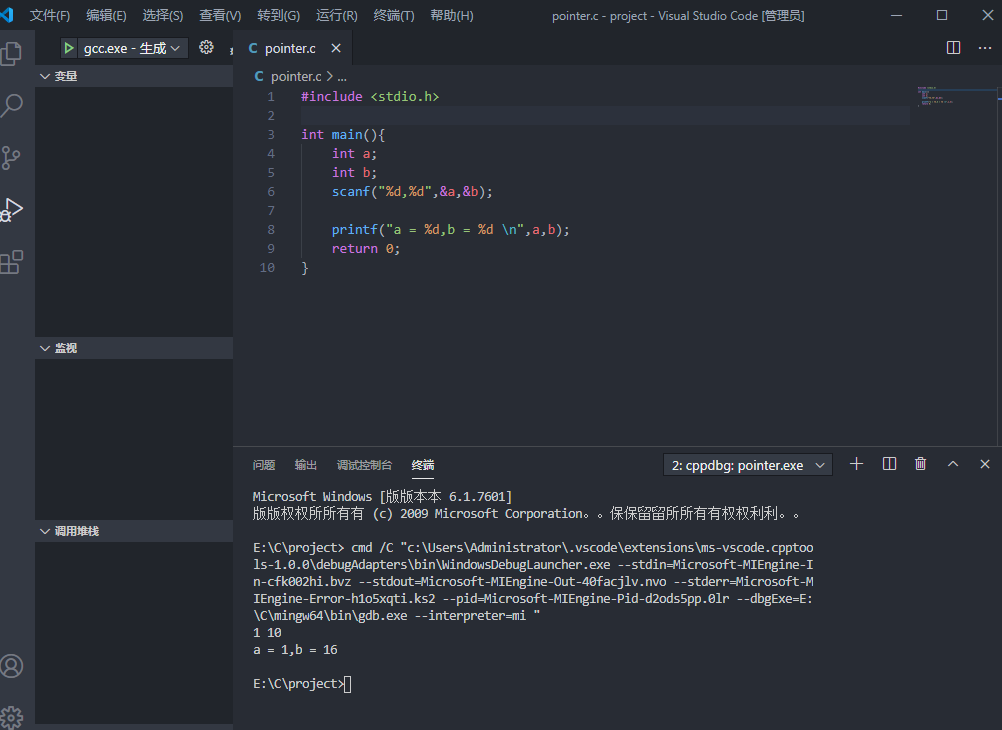Kill the terminal with trash icon
Screen dimensions: 1002x730
920,464
